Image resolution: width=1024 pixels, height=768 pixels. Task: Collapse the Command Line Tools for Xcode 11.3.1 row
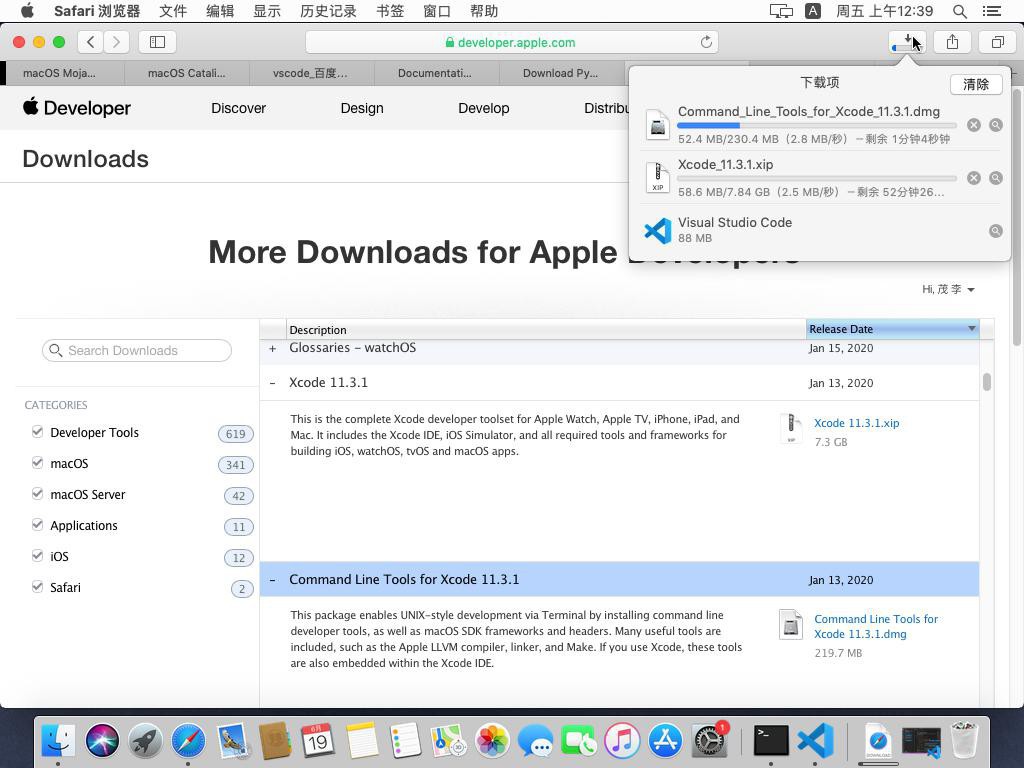[x=272, y=580]
